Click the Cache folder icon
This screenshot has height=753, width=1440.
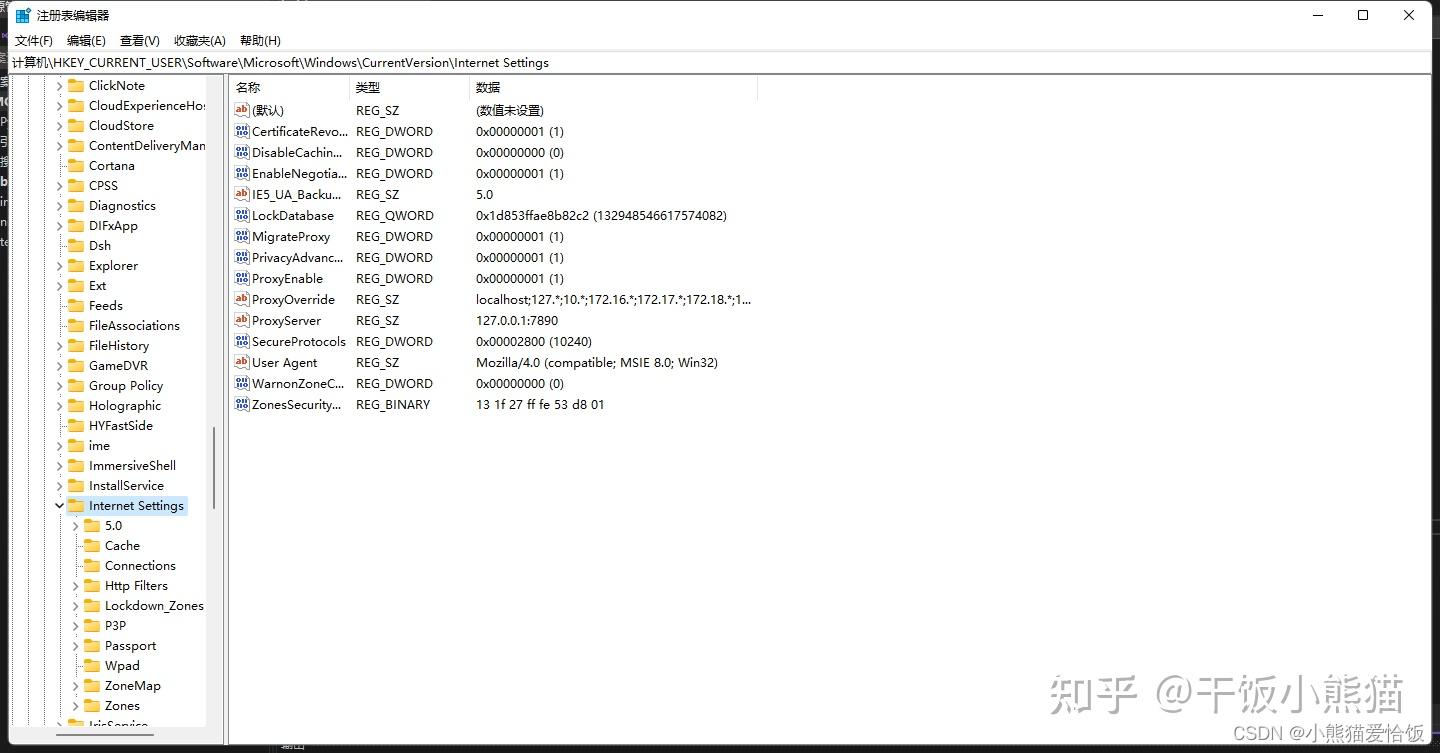click(x=94, y=545)
